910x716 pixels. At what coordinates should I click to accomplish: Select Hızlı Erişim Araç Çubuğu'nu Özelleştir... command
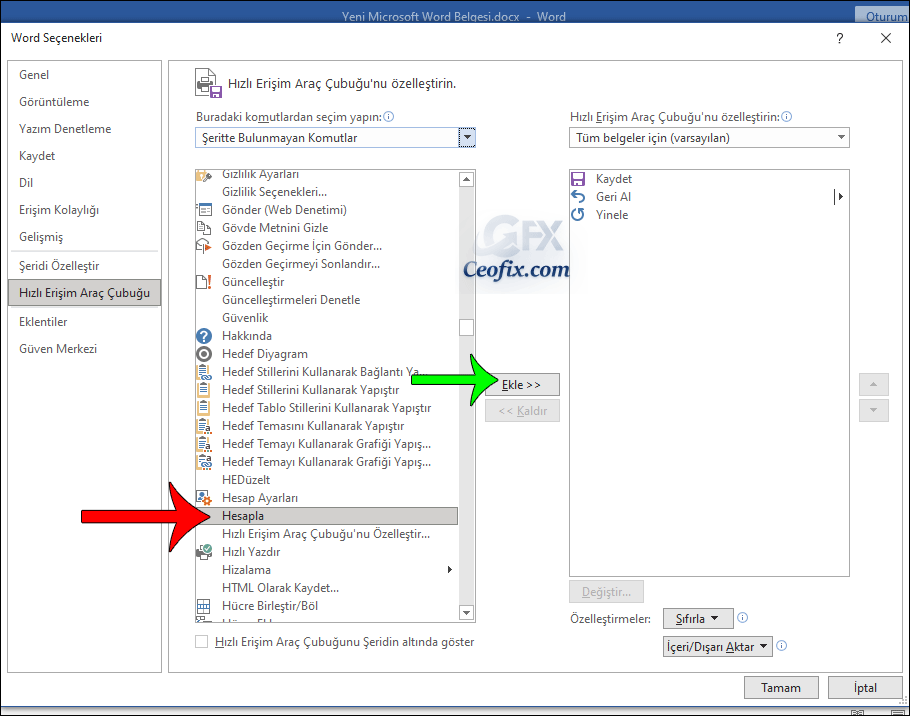click(326, 534)
